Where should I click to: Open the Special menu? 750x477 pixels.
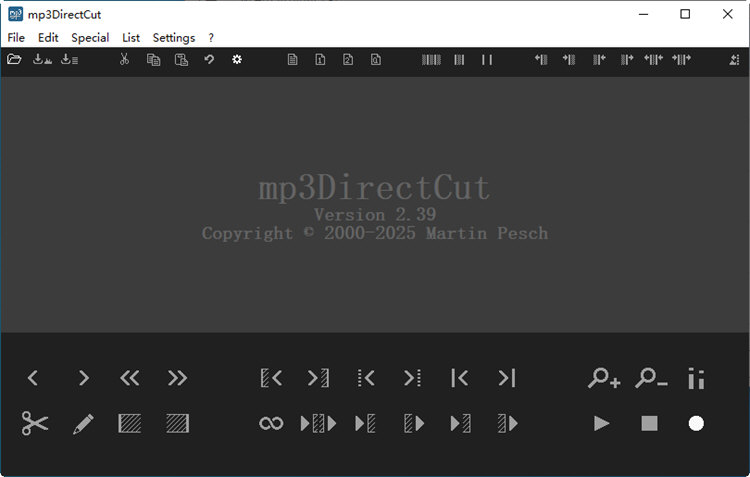coord(90,38)
